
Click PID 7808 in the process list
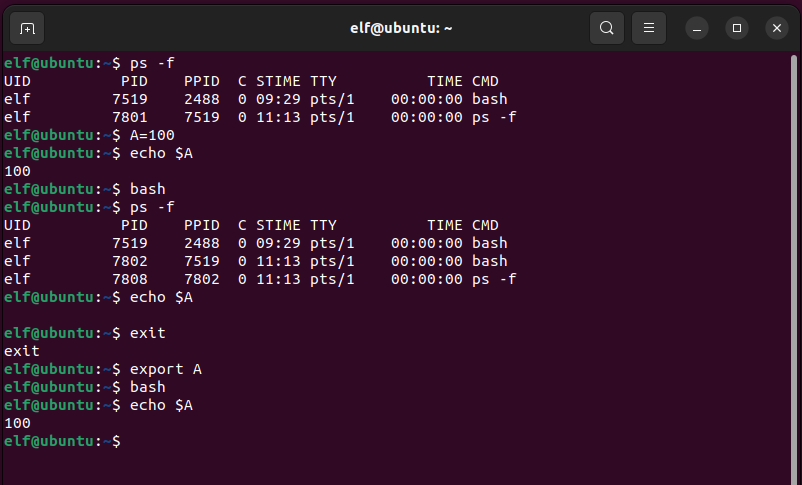[130, 279]
